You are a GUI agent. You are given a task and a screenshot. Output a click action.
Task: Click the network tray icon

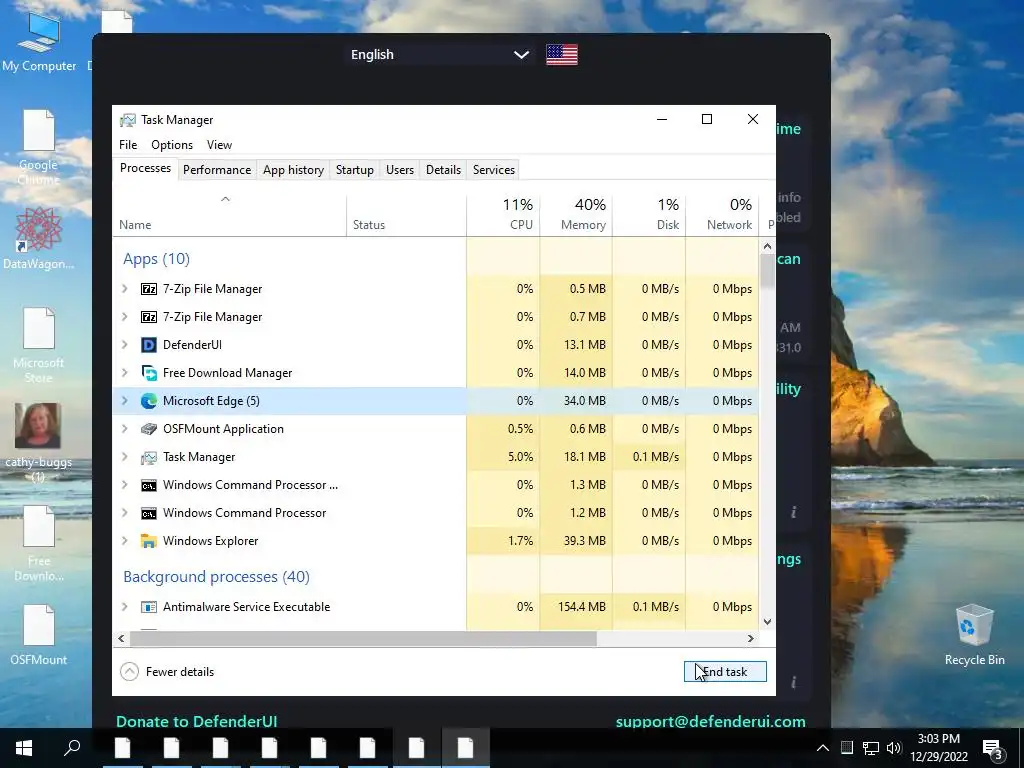871,748
